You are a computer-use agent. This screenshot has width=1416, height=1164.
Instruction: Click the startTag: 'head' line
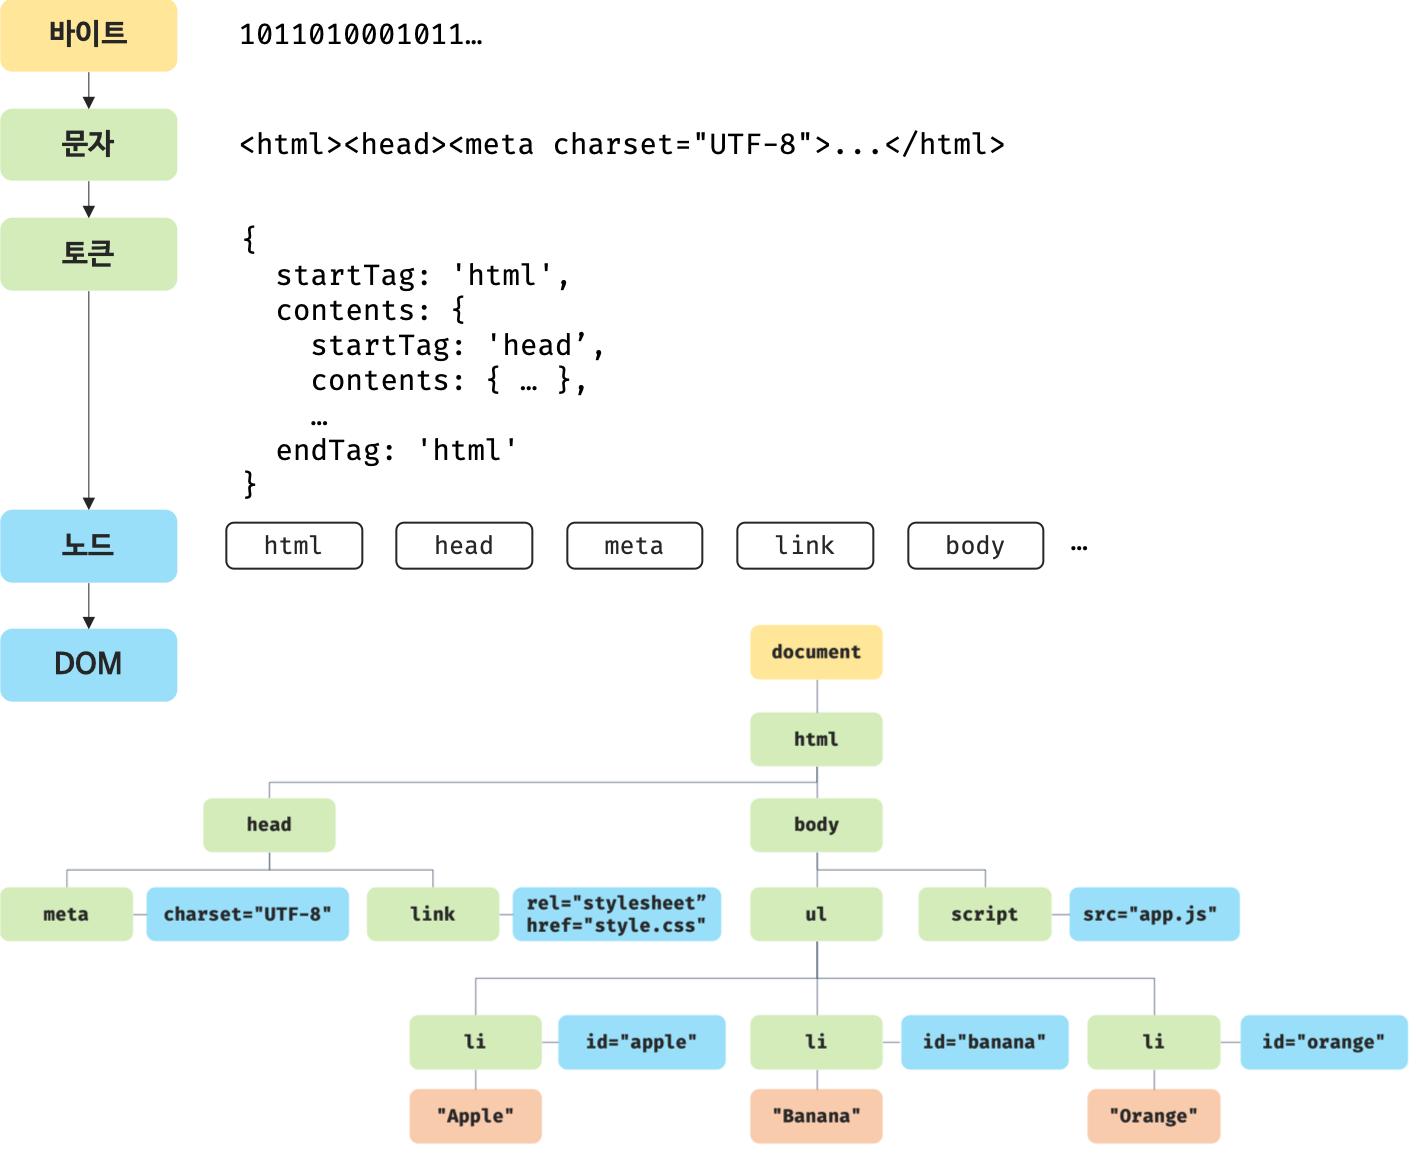pyautogui.click(x=457, y=345)
